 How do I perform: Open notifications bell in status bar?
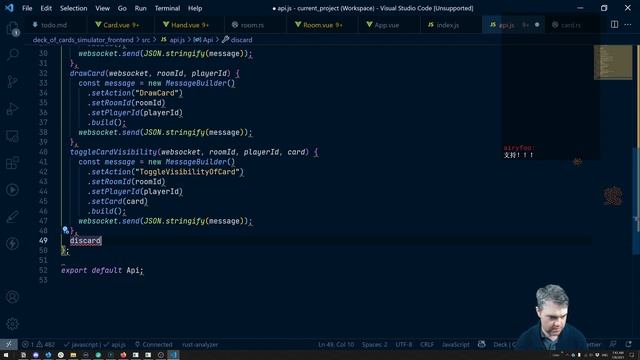629,344
